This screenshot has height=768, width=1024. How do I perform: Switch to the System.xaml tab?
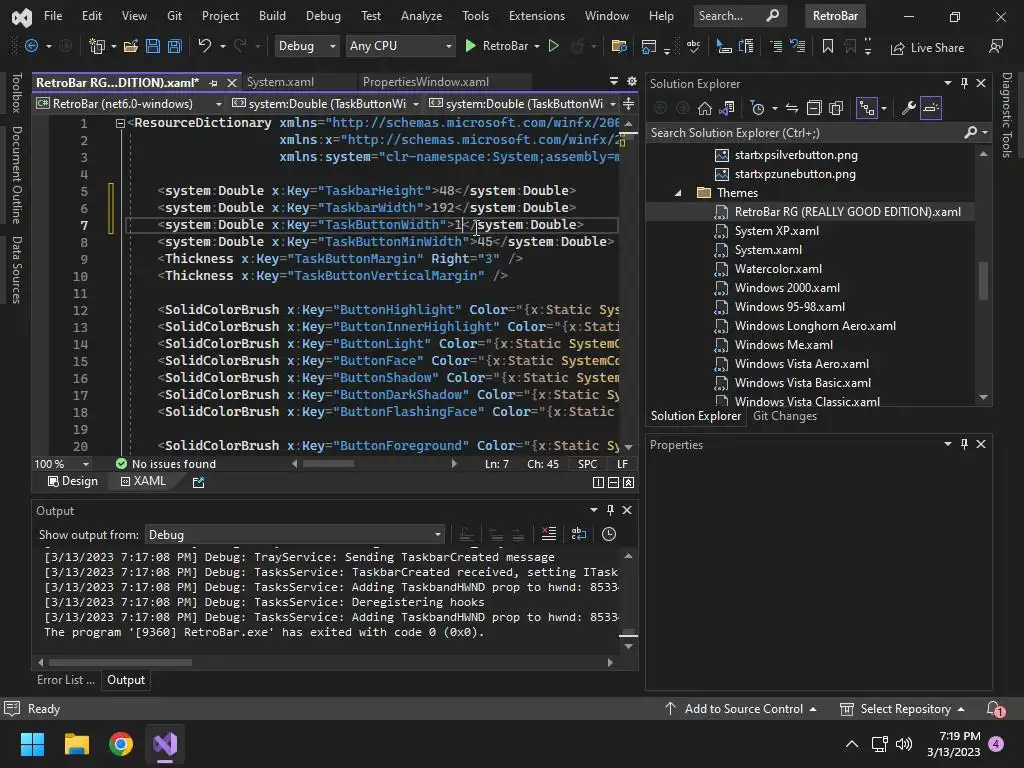pos(280,82)
